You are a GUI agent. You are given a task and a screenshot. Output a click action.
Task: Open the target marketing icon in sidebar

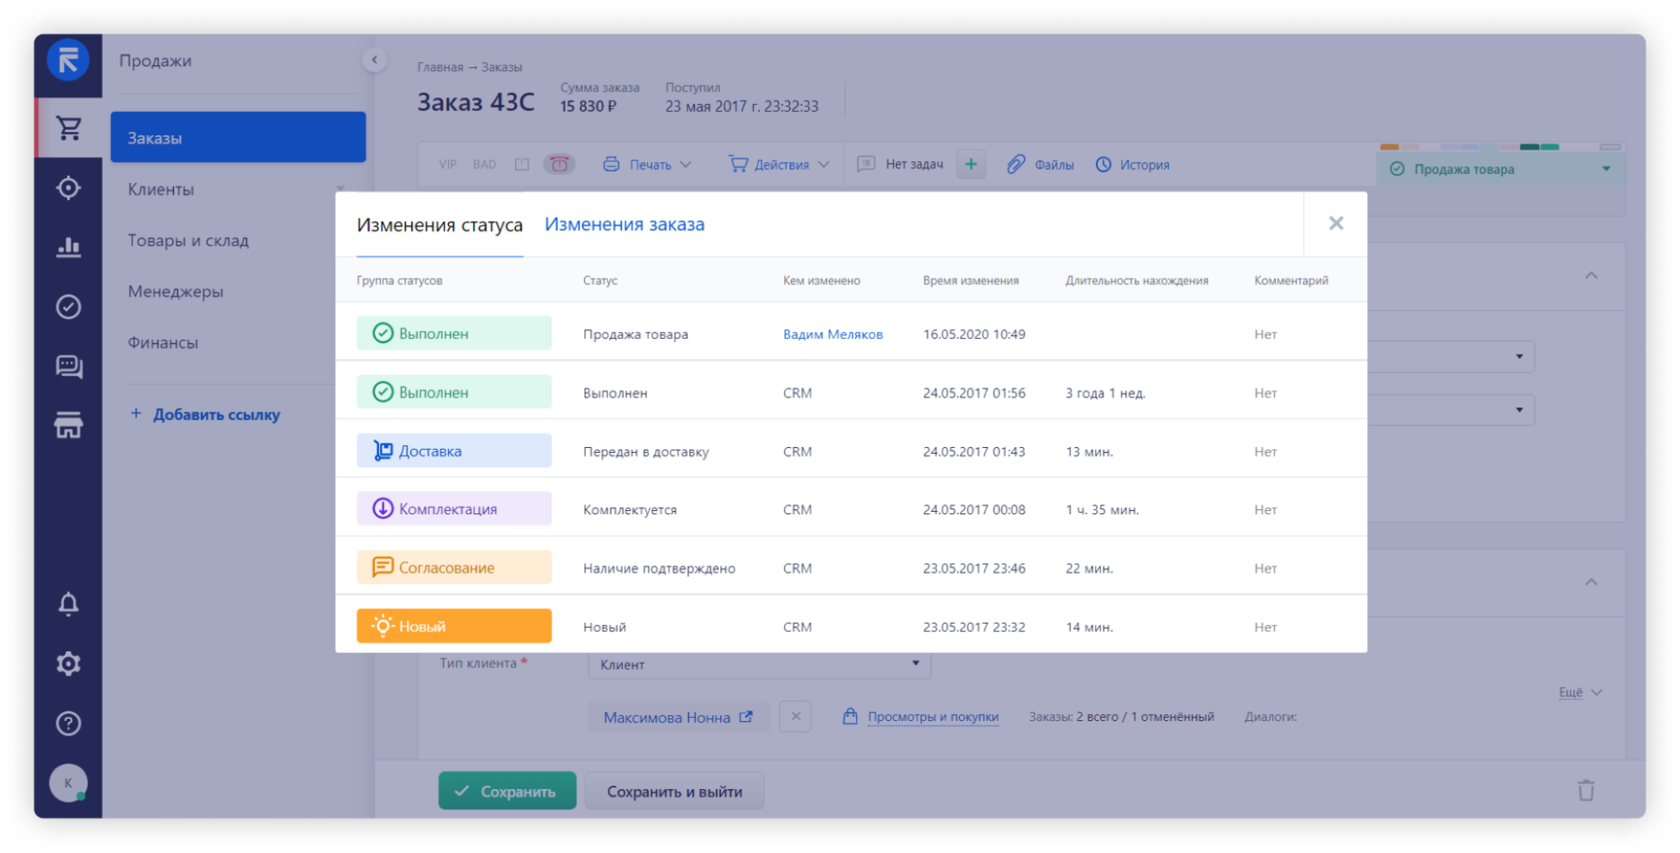[68, 188]
